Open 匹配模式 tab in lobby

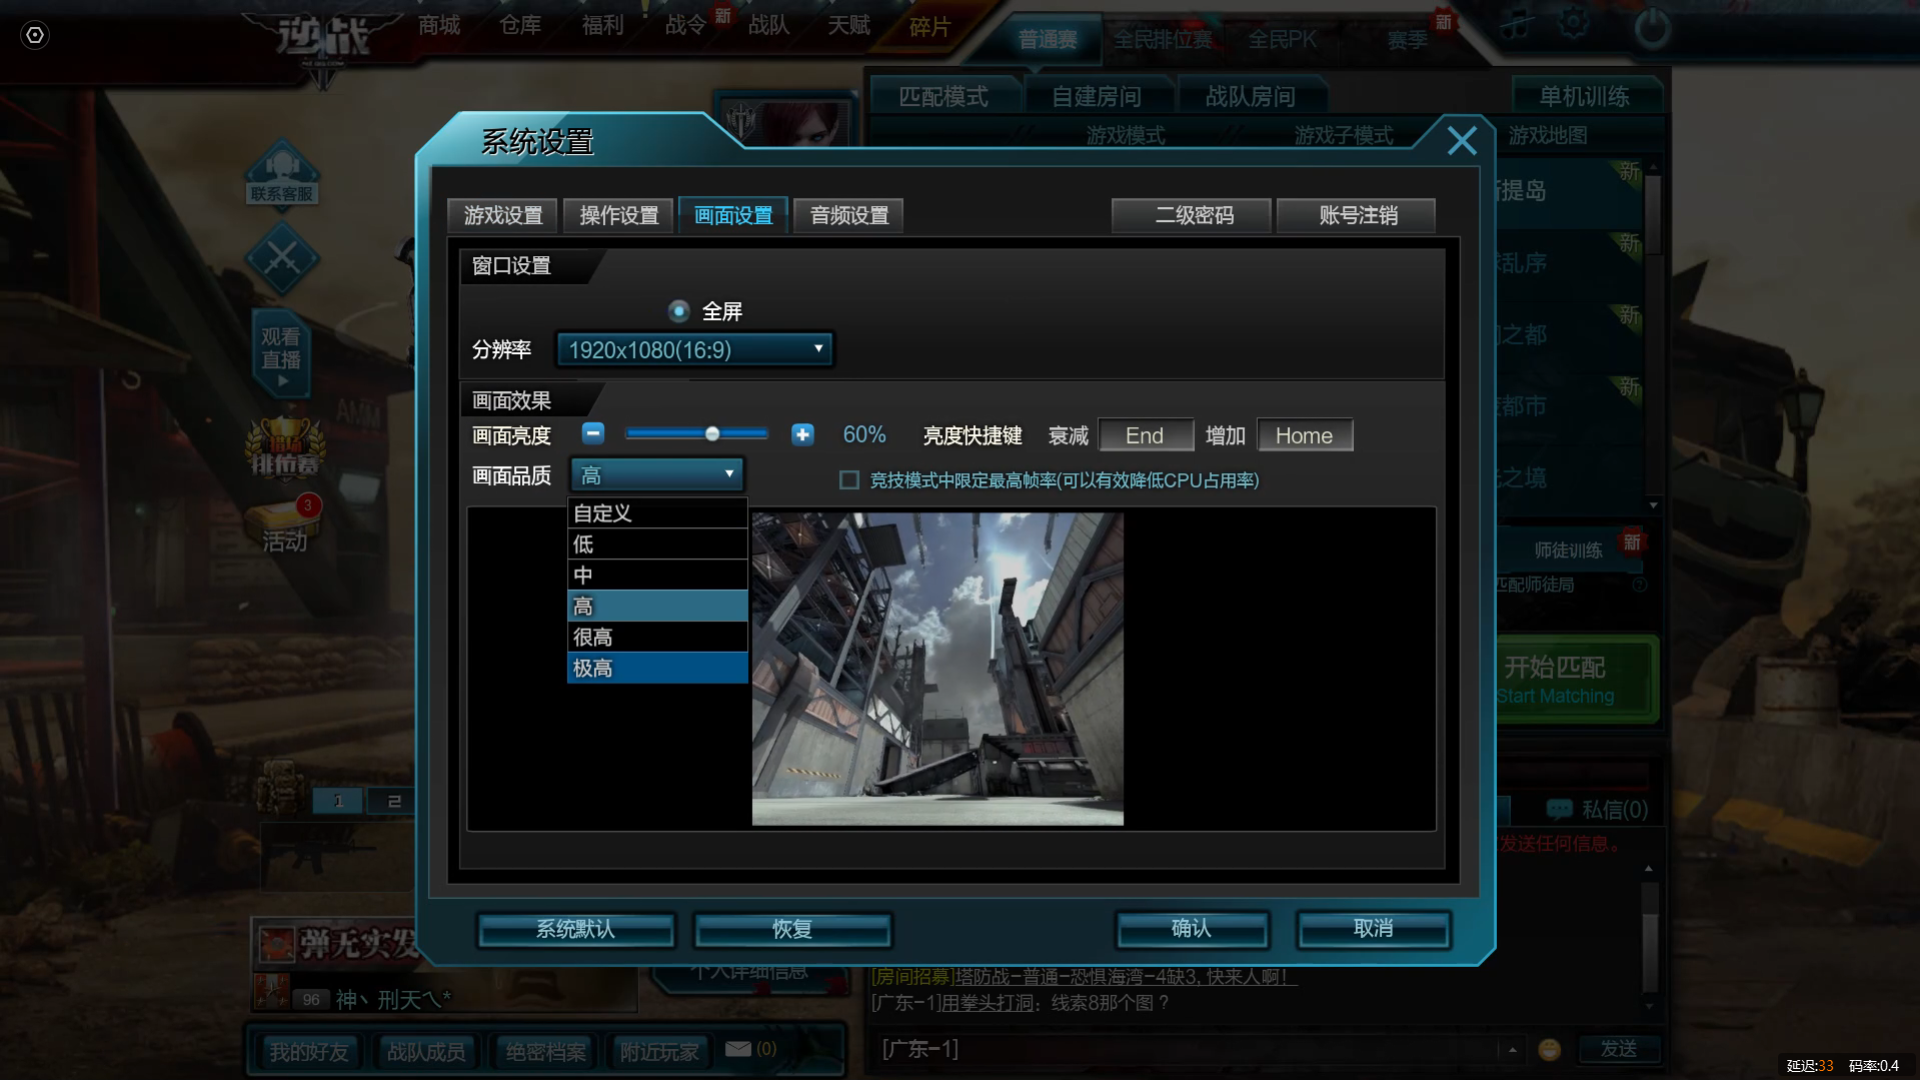pos(943,96)
